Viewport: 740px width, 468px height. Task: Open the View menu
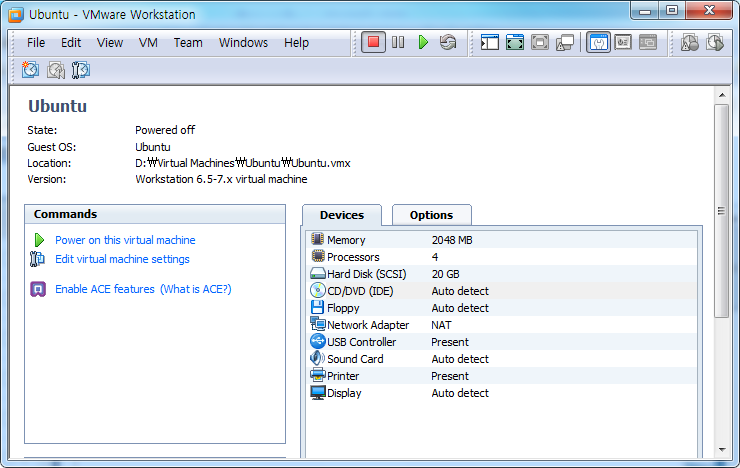[x=109, y=42]
